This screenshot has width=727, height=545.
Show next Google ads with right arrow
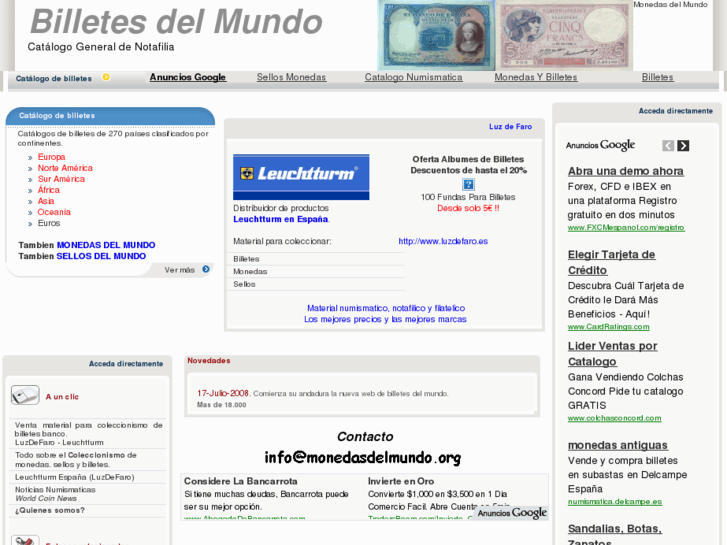(683, 146)
